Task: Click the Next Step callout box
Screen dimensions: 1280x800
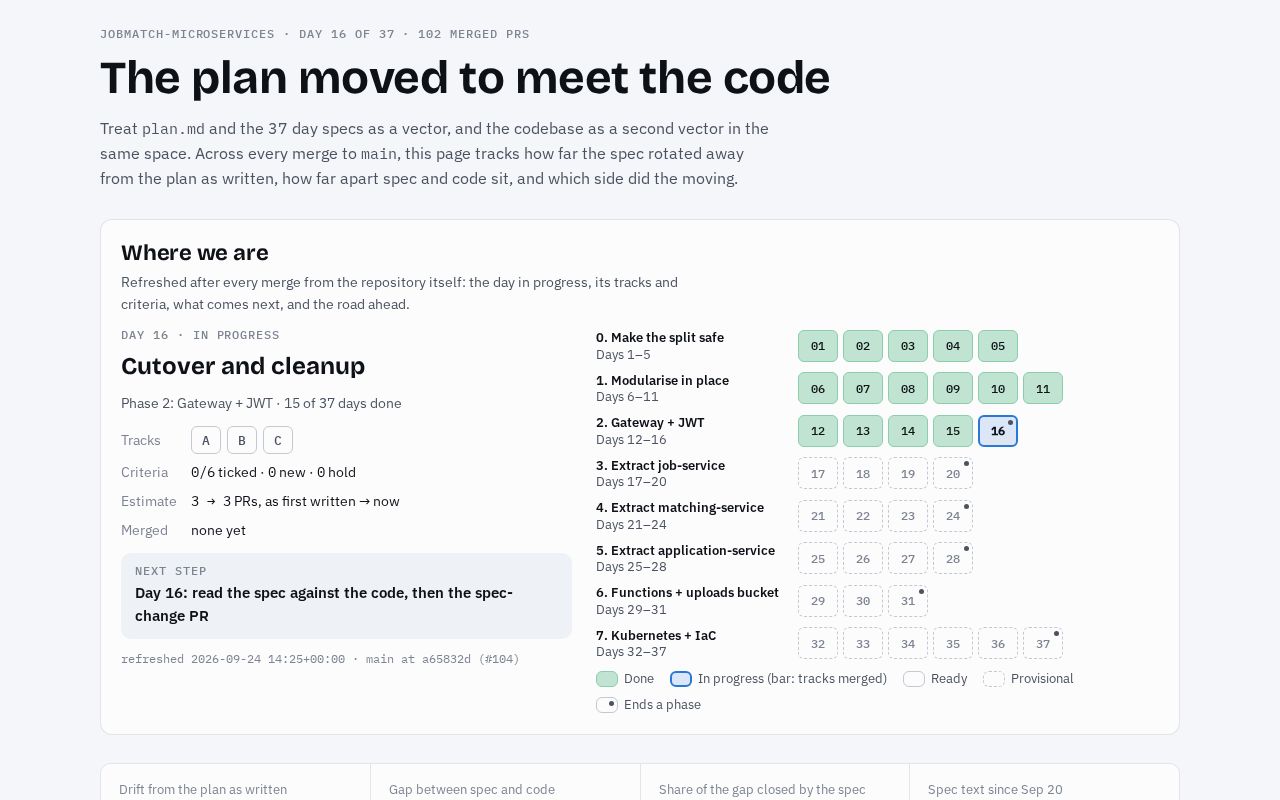Action: (346, 596)
